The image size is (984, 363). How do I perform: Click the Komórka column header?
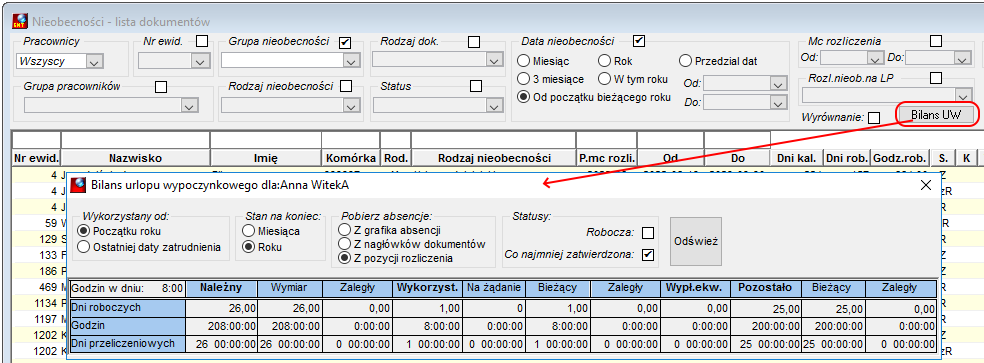point(351,158)
